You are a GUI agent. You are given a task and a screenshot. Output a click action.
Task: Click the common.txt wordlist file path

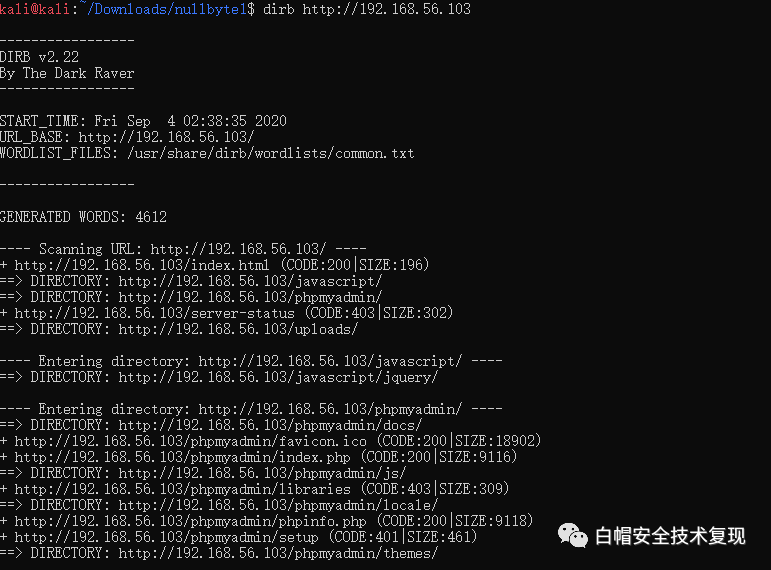click(270, 153)
